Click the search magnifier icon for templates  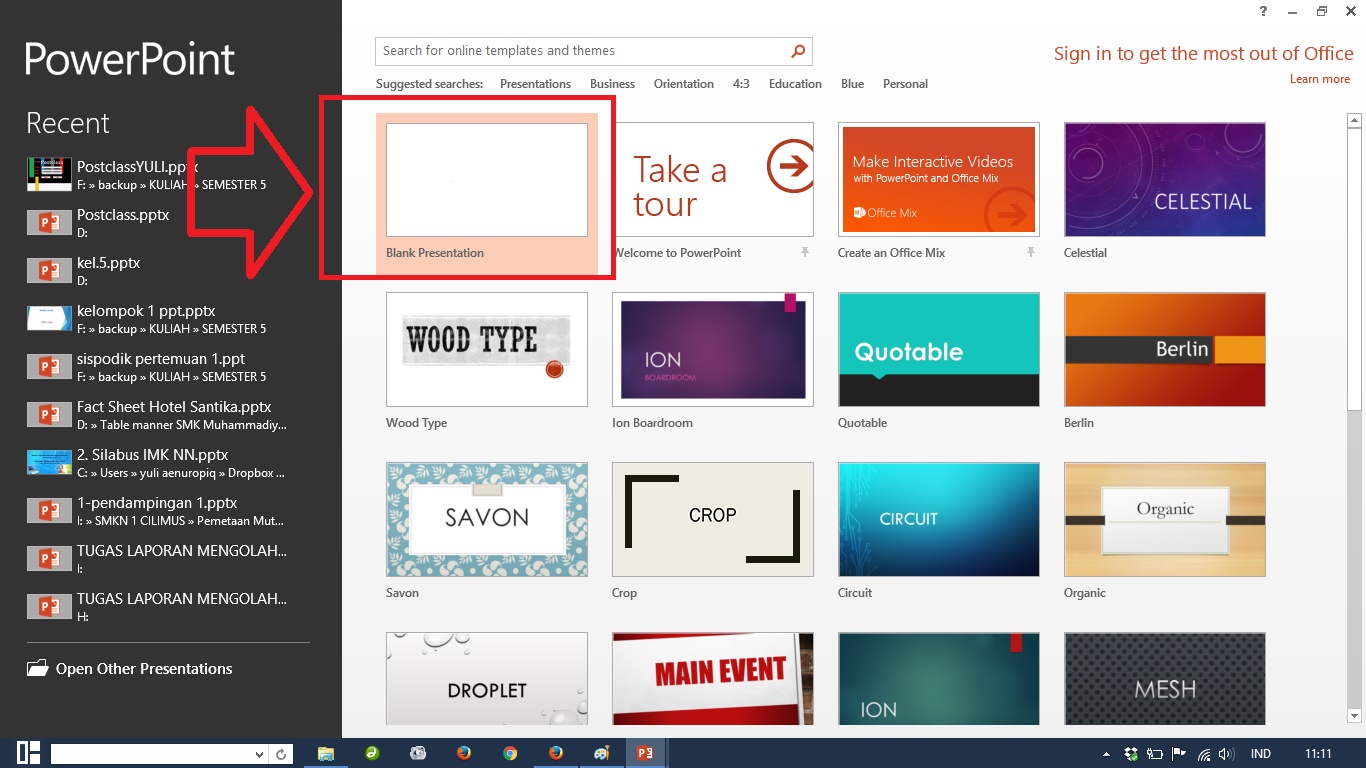(x=798, y=51)
